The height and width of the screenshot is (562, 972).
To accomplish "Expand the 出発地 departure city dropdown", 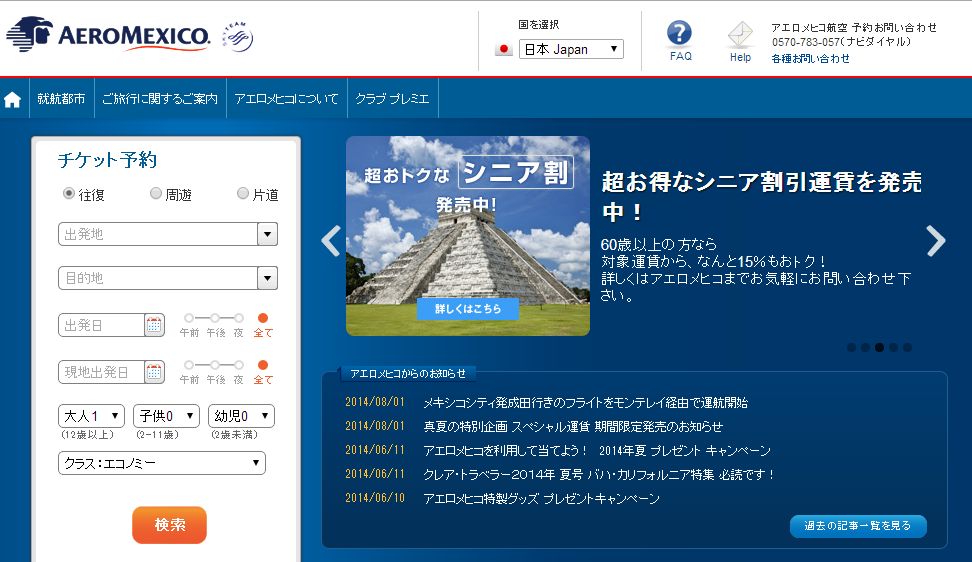I will [267, 234].
